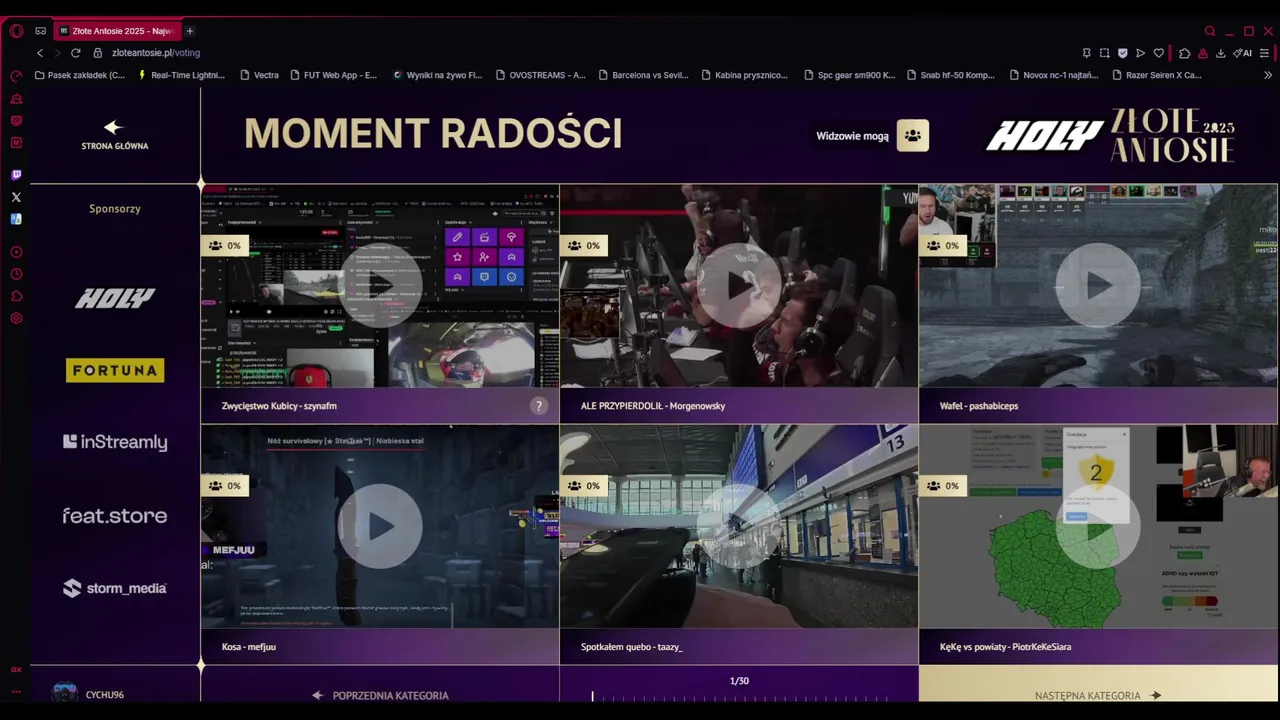Image resolution: width=1280 pixels, height=720 pixels.
Task: Go back with the browser back arrow
Action: tap(40, 53)
